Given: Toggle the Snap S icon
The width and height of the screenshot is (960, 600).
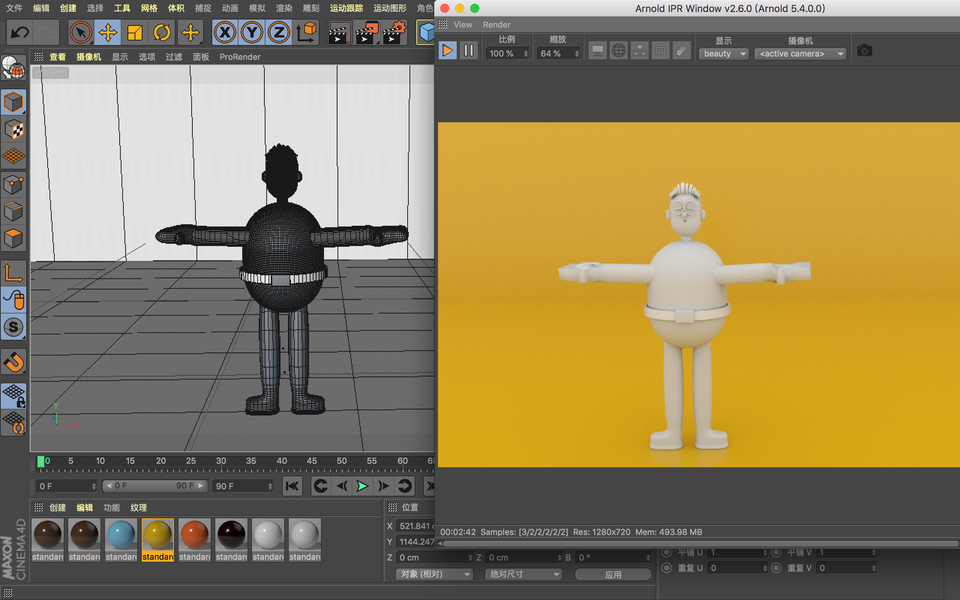Looking at the screenshot, I should point(13,327).
